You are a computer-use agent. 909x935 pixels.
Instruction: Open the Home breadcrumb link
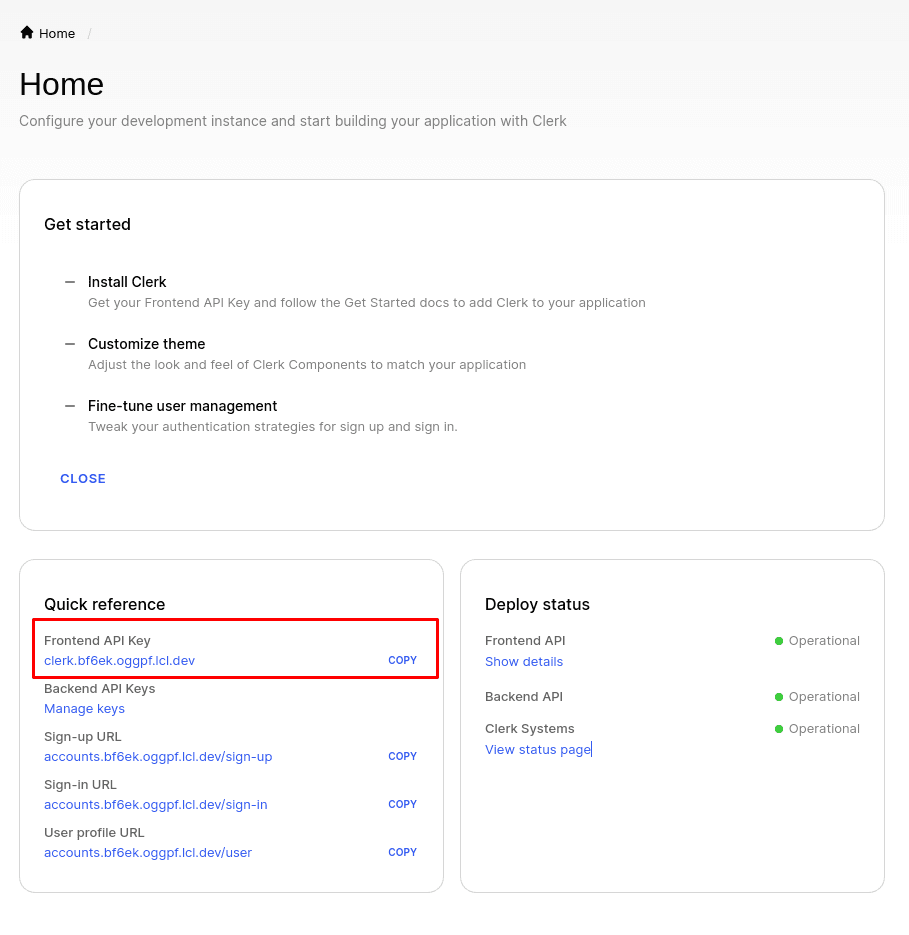coord(57,33)
